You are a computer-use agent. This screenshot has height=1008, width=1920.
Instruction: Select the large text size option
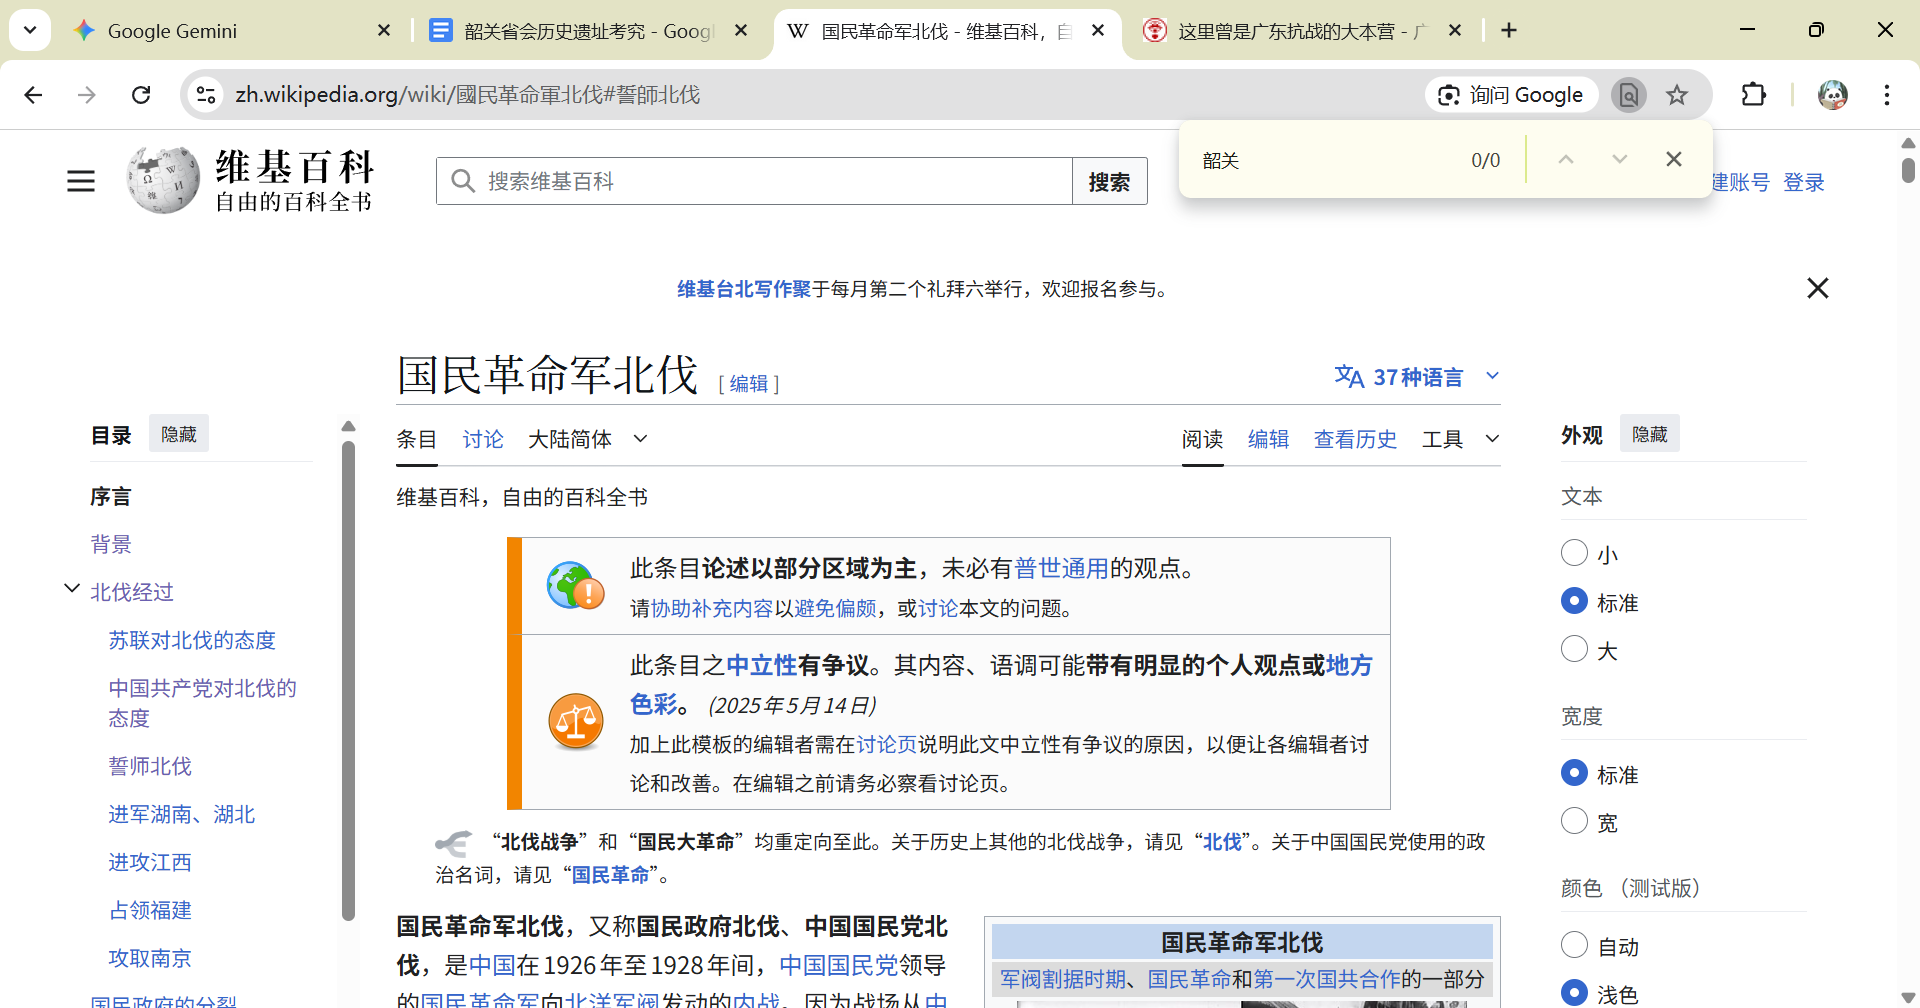coord(1574,649)
